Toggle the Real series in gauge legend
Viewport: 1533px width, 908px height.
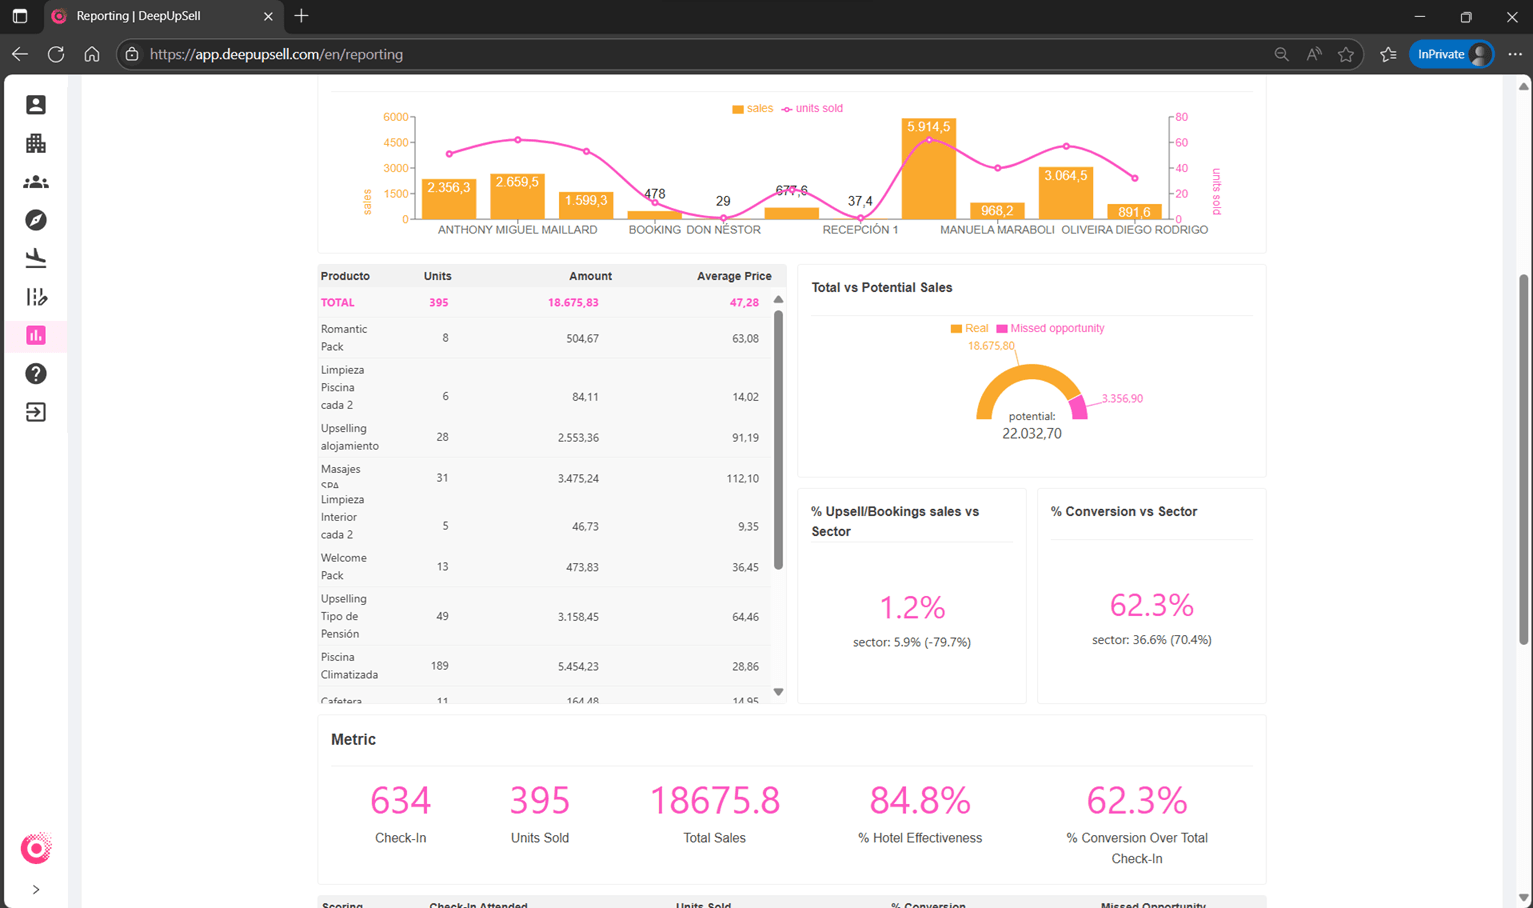[x=969, y=329]
